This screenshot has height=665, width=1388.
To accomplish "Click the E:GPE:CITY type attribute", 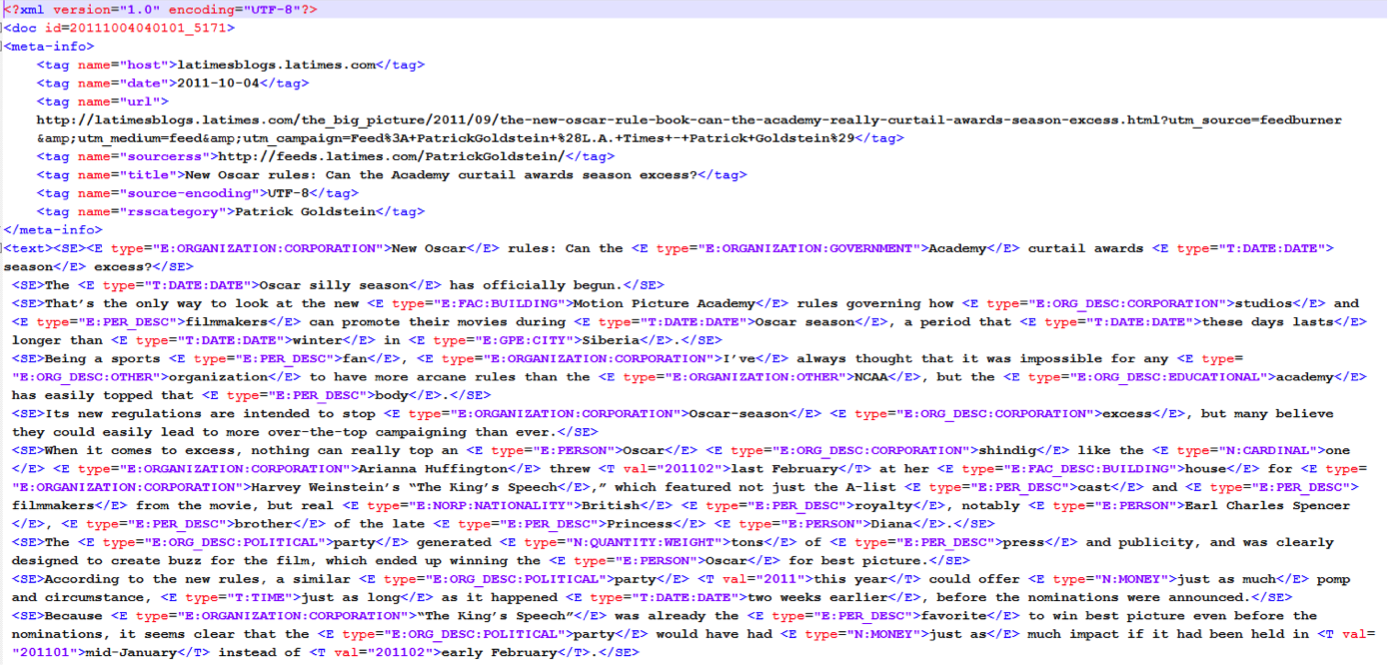I will pos(487,340).
